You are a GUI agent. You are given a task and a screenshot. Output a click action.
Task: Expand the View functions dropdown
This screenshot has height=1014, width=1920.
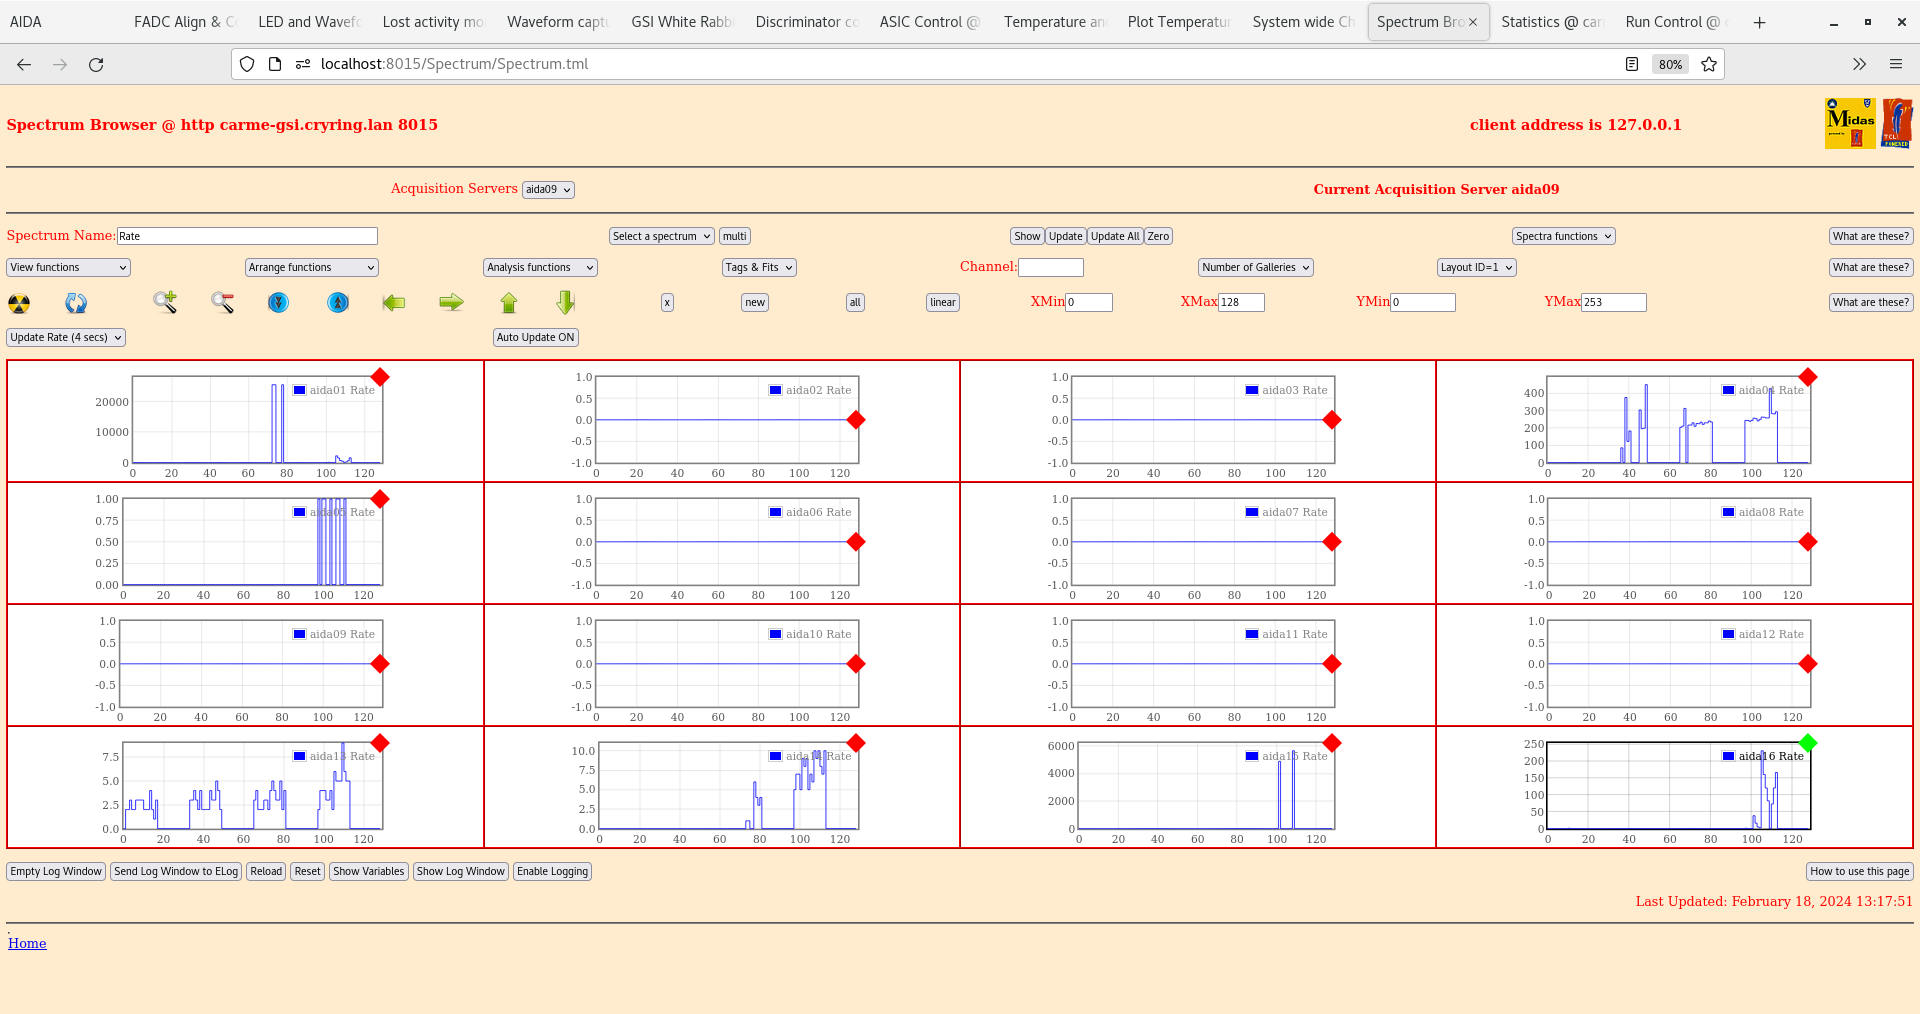[68, 268]
